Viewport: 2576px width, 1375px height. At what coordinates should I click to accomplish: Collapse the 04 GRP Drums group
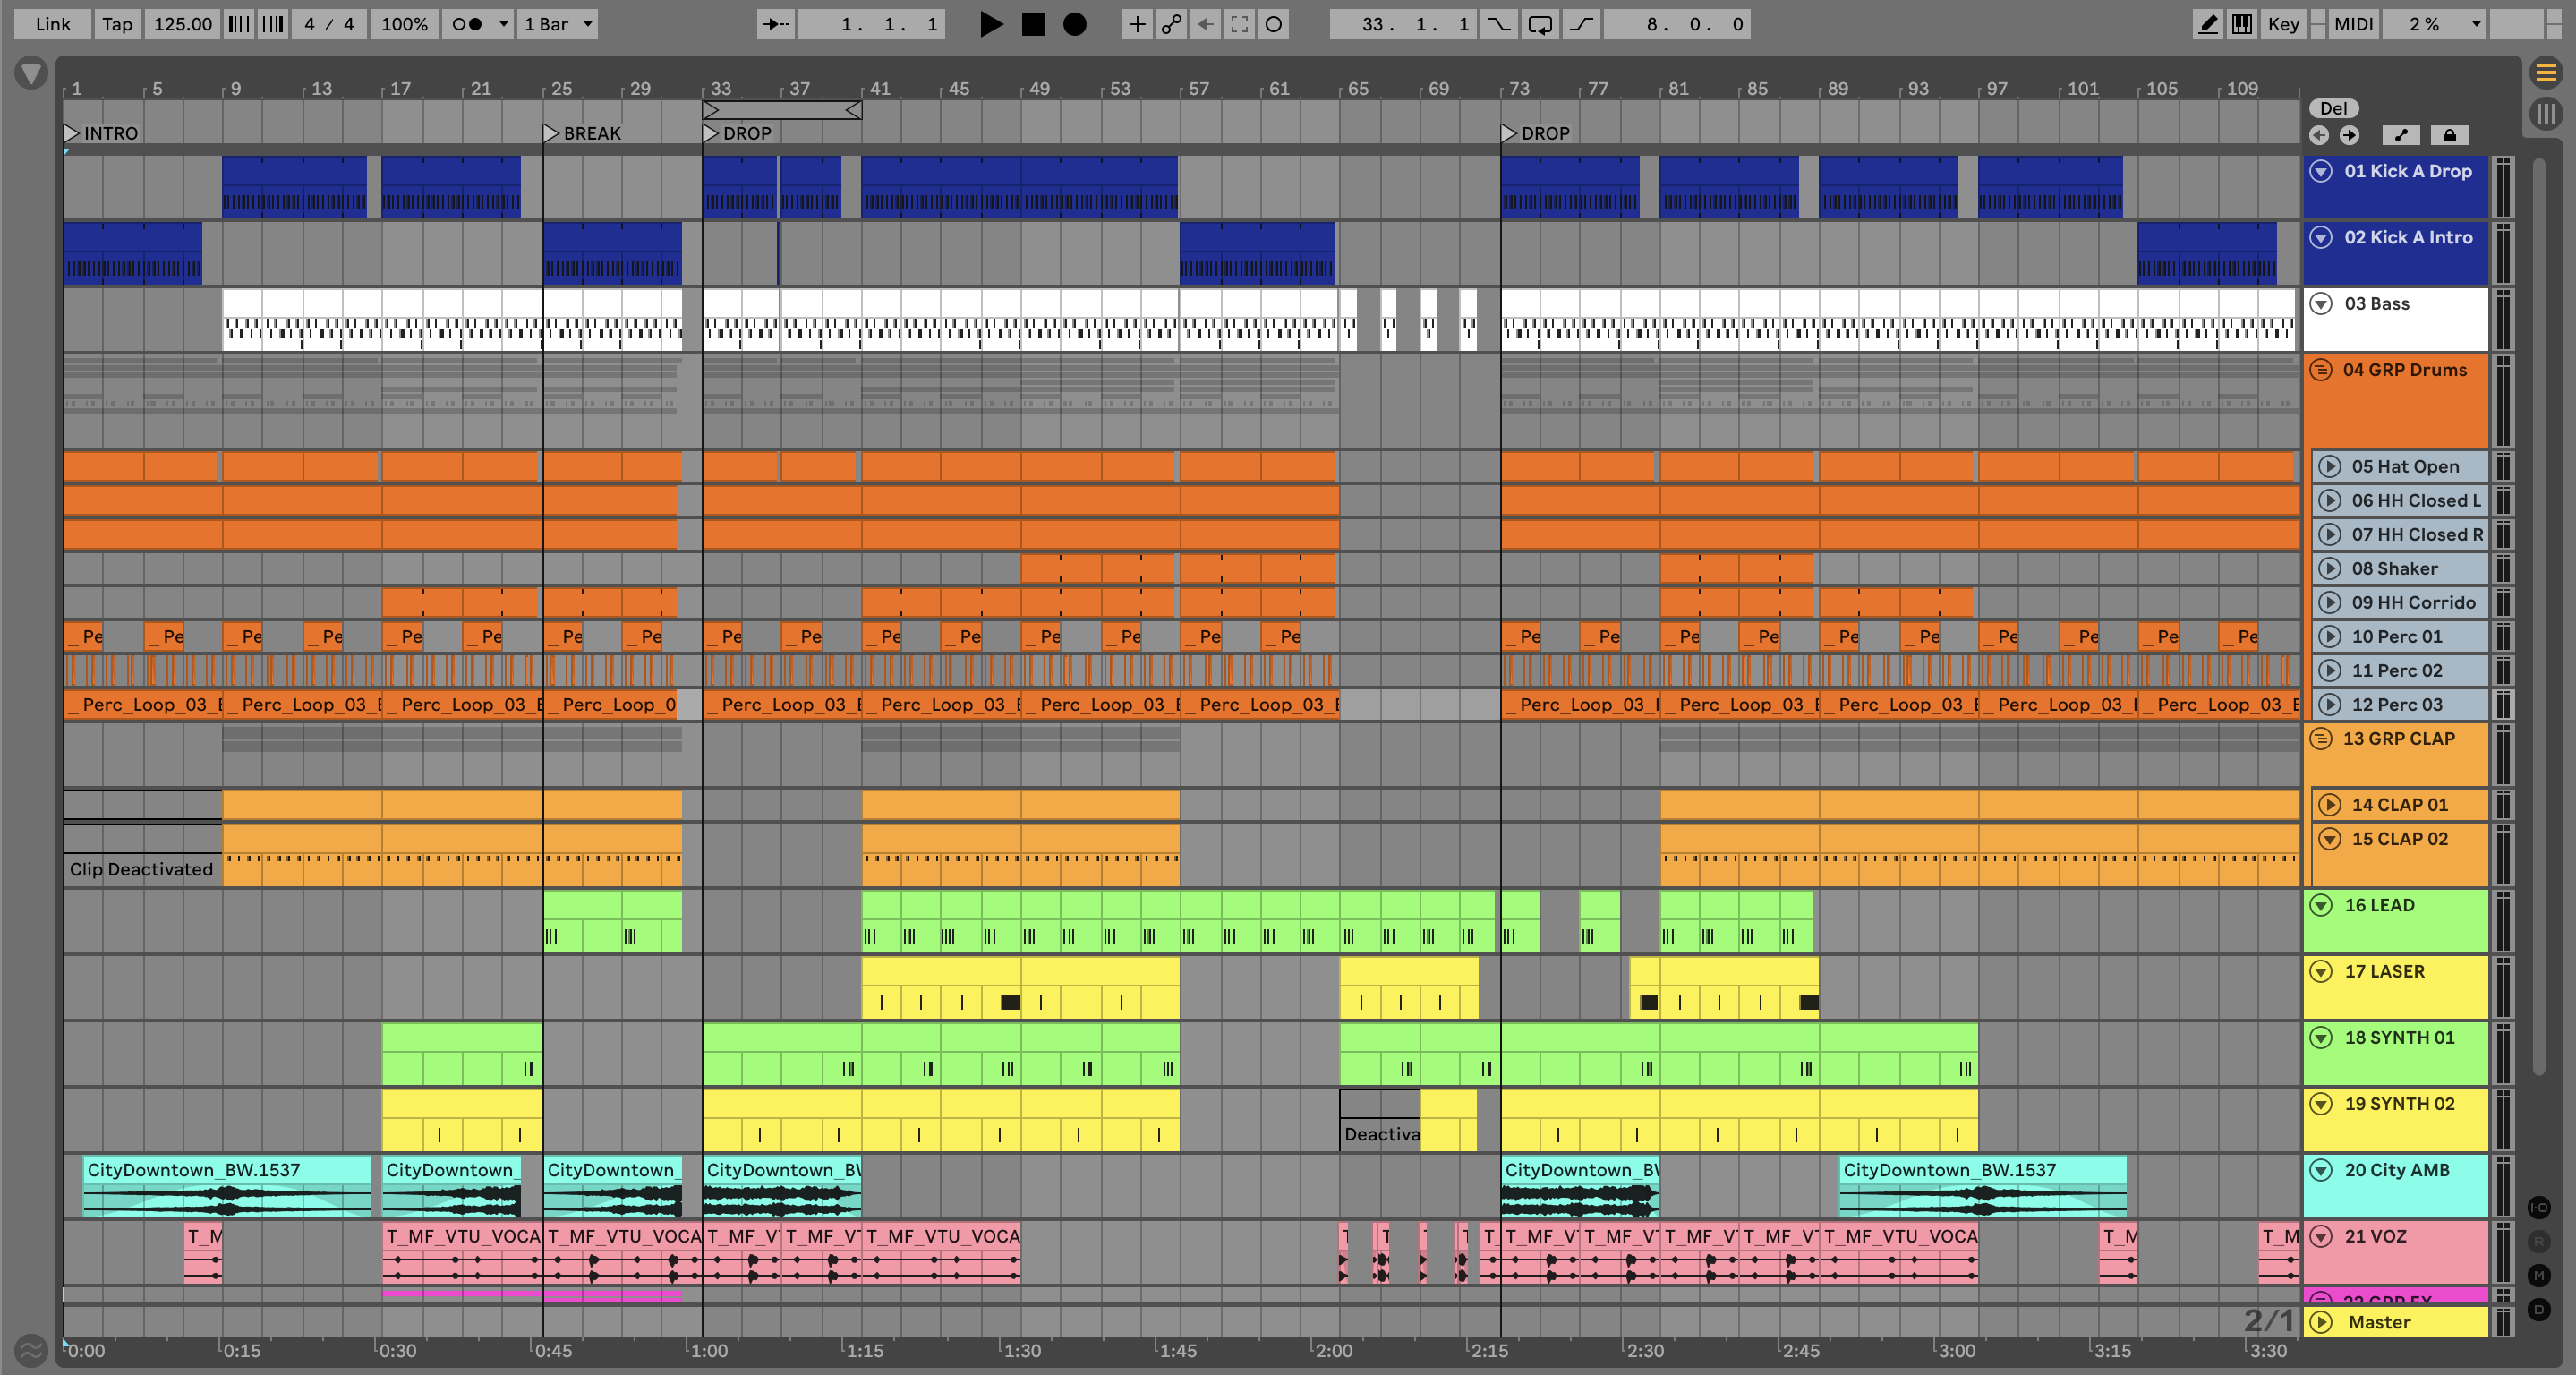pyautogui.click(x=2321, y=370)
